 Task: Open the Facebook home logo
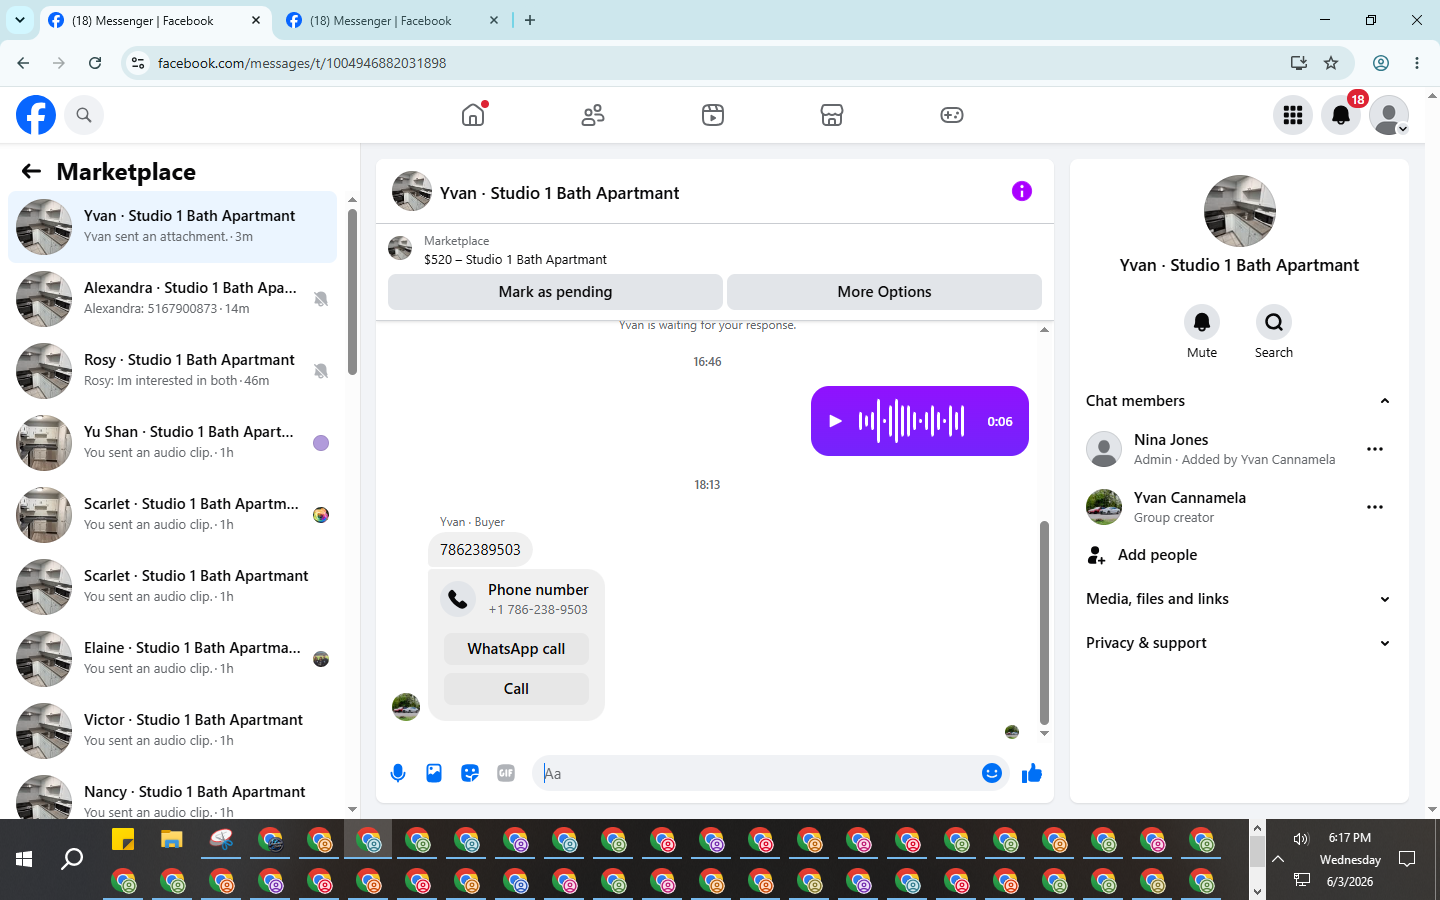(x=36, y=115)
